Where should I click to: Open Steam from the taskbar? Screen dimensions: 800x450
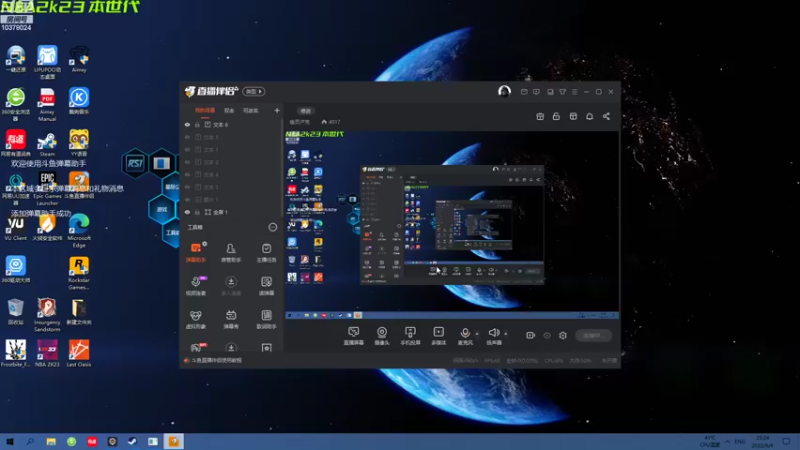[x=133, y=442]
